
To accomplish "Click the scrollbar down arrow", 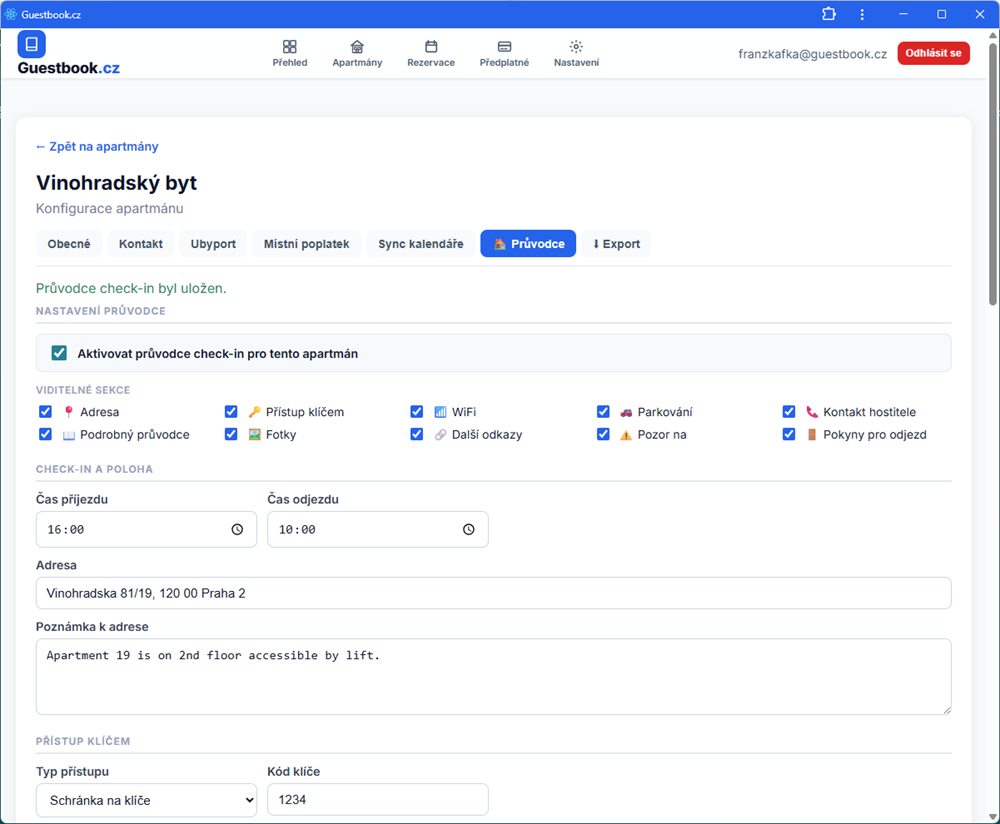I will click(x=993, y=817).
